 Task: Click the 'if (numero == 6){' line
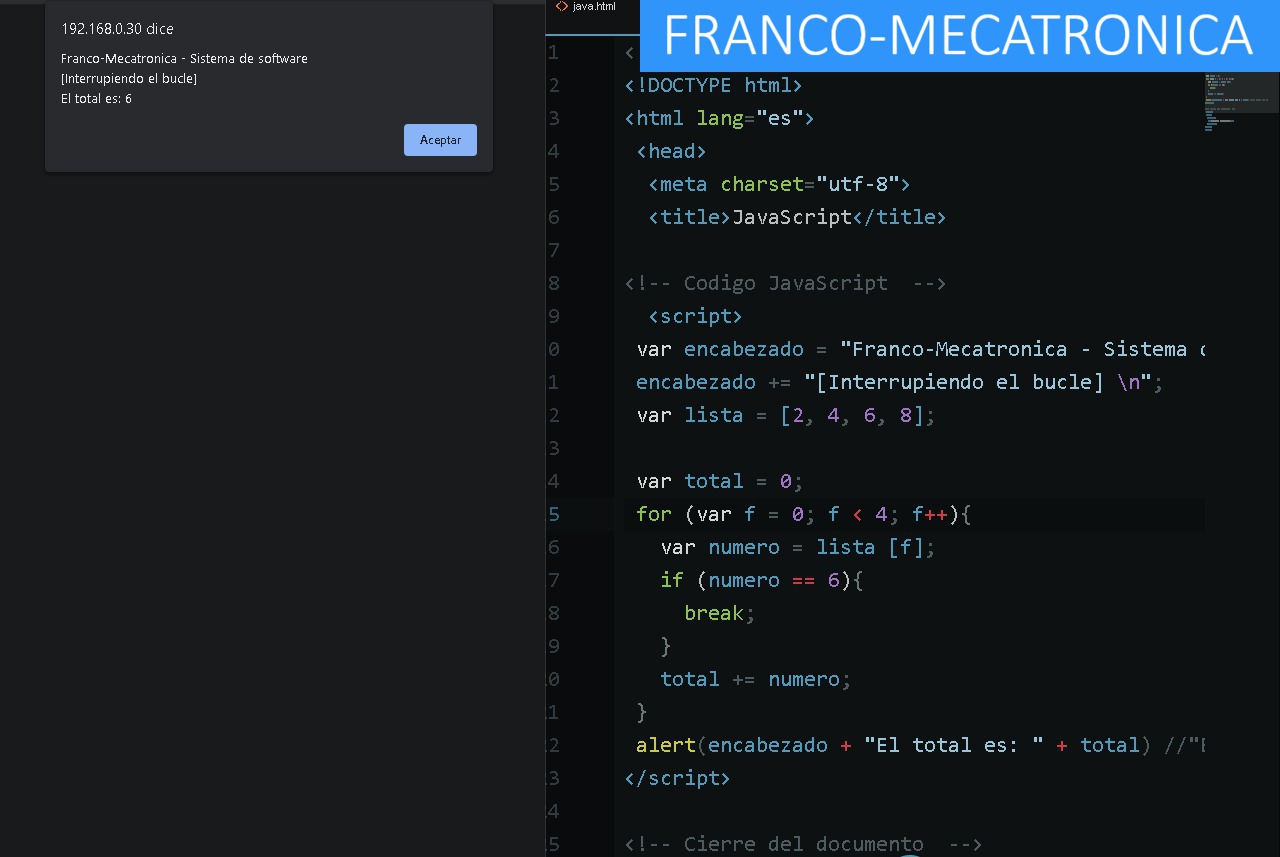point(761,580)
